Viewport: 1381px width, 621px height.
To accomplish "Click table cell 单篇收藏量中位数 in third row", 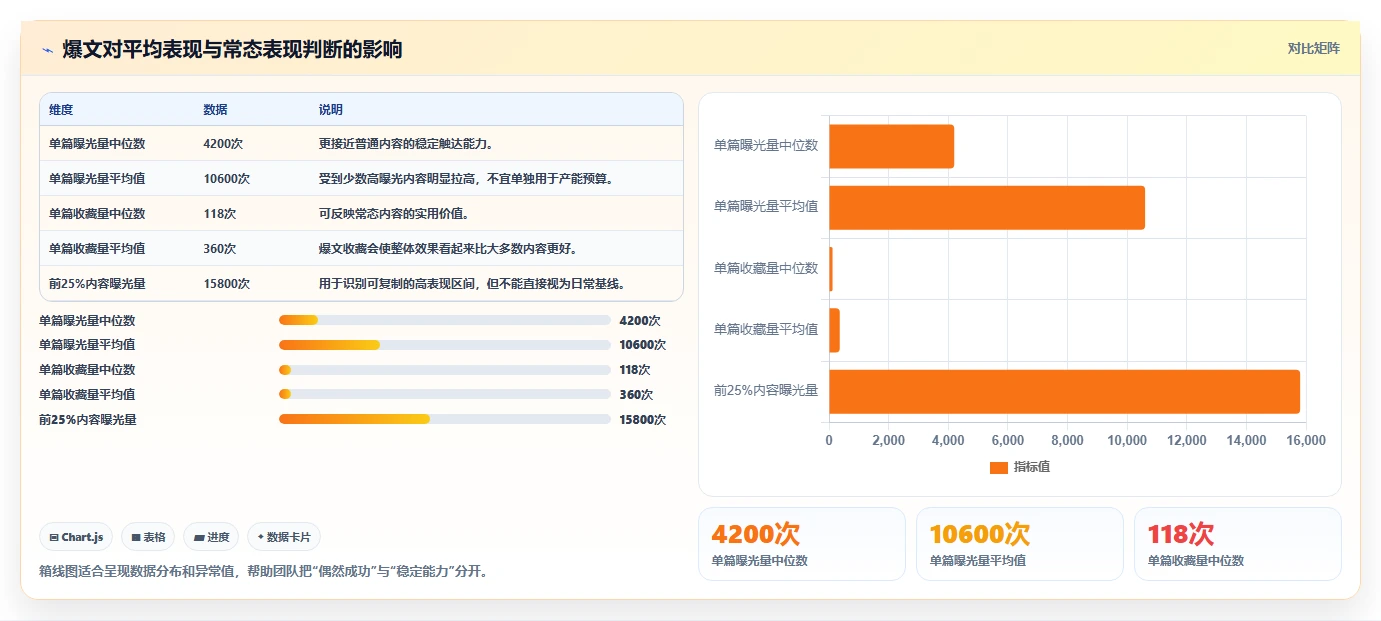I will point(97,213).
